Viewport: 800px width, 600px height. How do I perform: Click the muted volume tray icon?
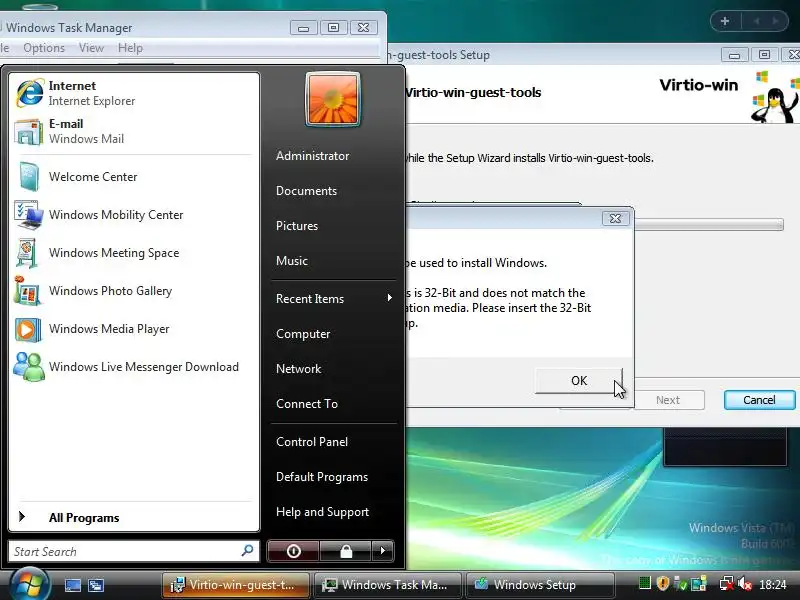coord(744,584)
